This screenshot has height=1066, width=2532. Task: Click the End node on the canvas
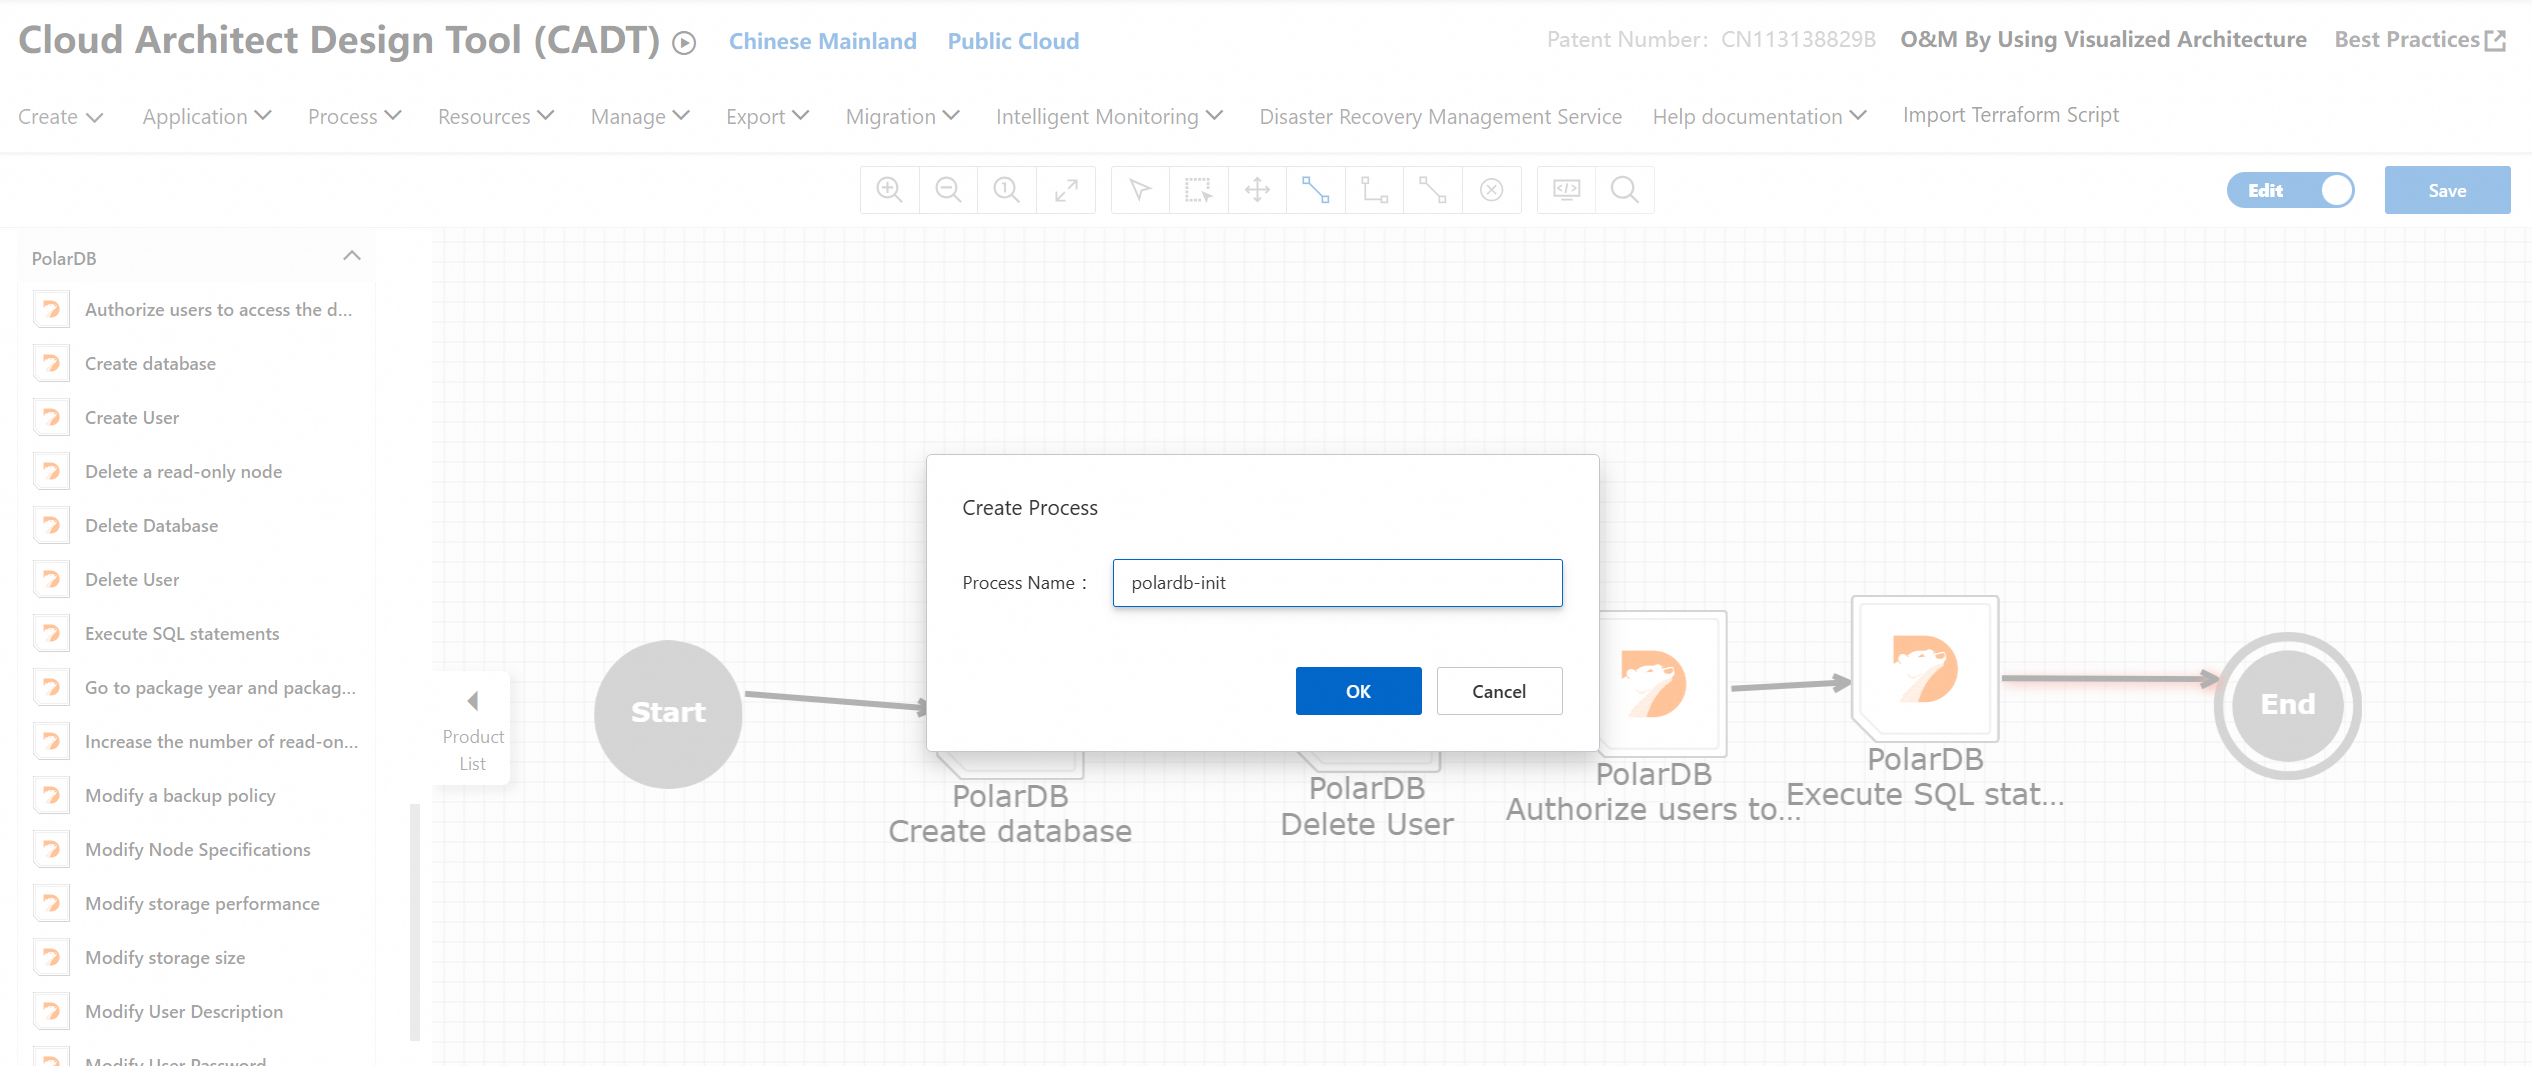[x=2288, y=705]
